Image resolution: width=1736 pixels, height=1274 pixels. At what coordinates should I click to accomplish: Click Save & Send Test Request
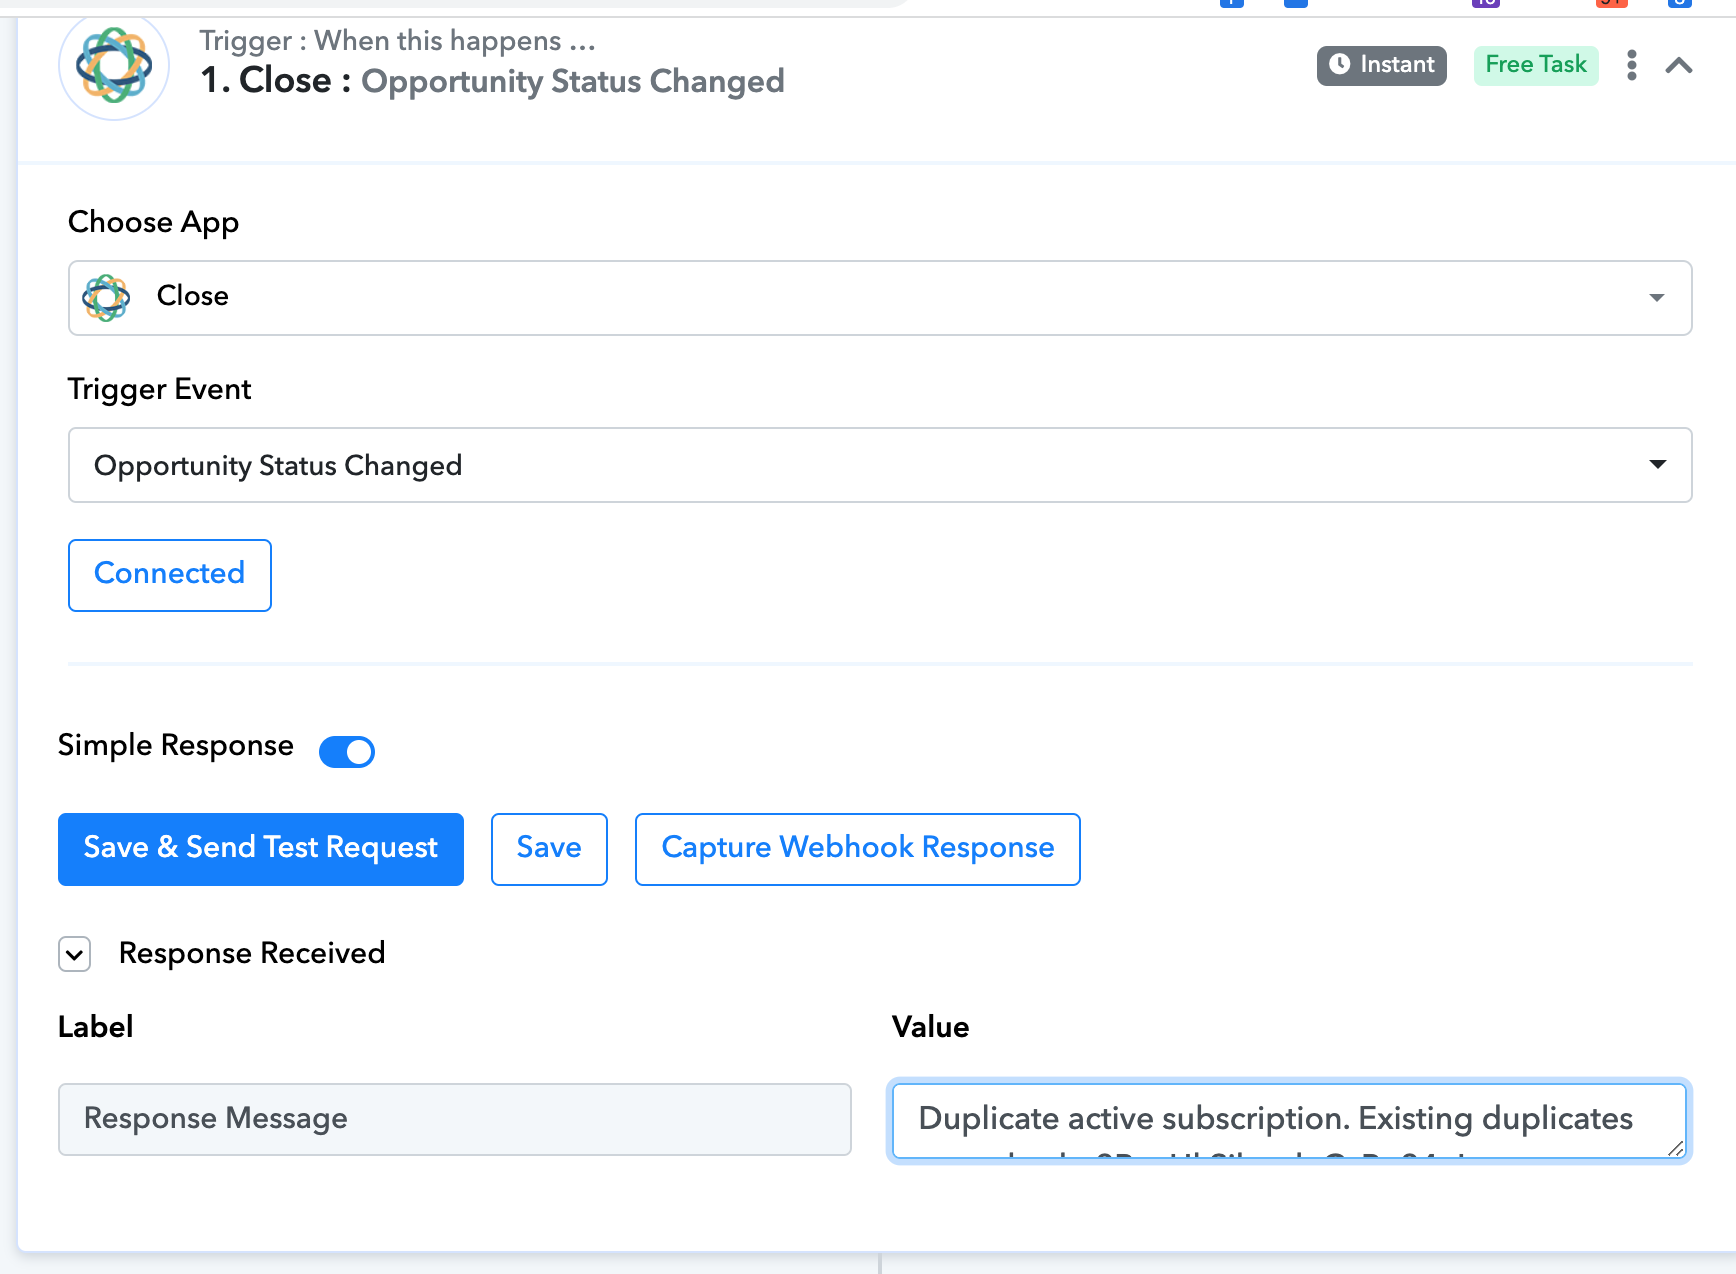(x=261, y=849)
